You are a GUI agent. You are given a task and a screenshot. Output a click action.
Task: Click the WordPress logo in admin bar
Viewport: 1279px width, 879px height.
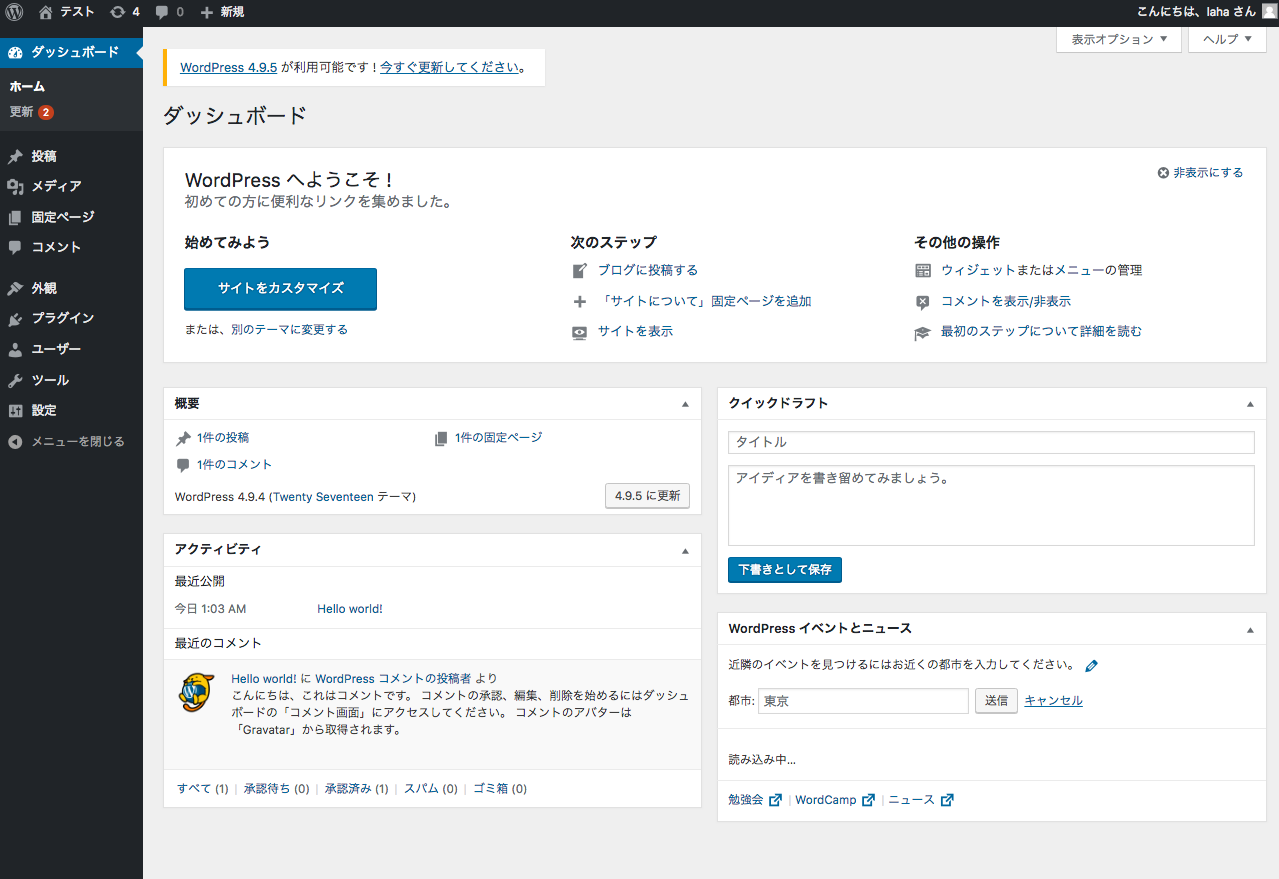coord(15,12)
